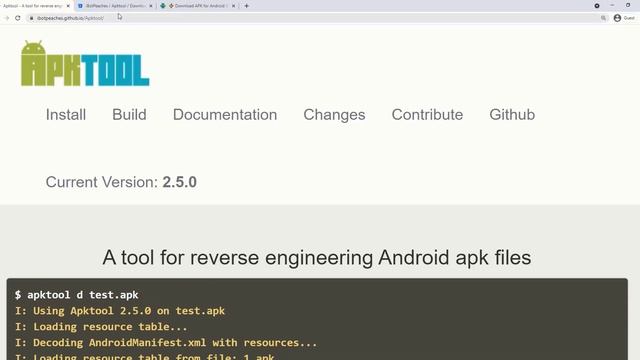This screenshot has width=640, height=360.
Task: Click the version number 2.5.0
Action: (x=180, y=182)
